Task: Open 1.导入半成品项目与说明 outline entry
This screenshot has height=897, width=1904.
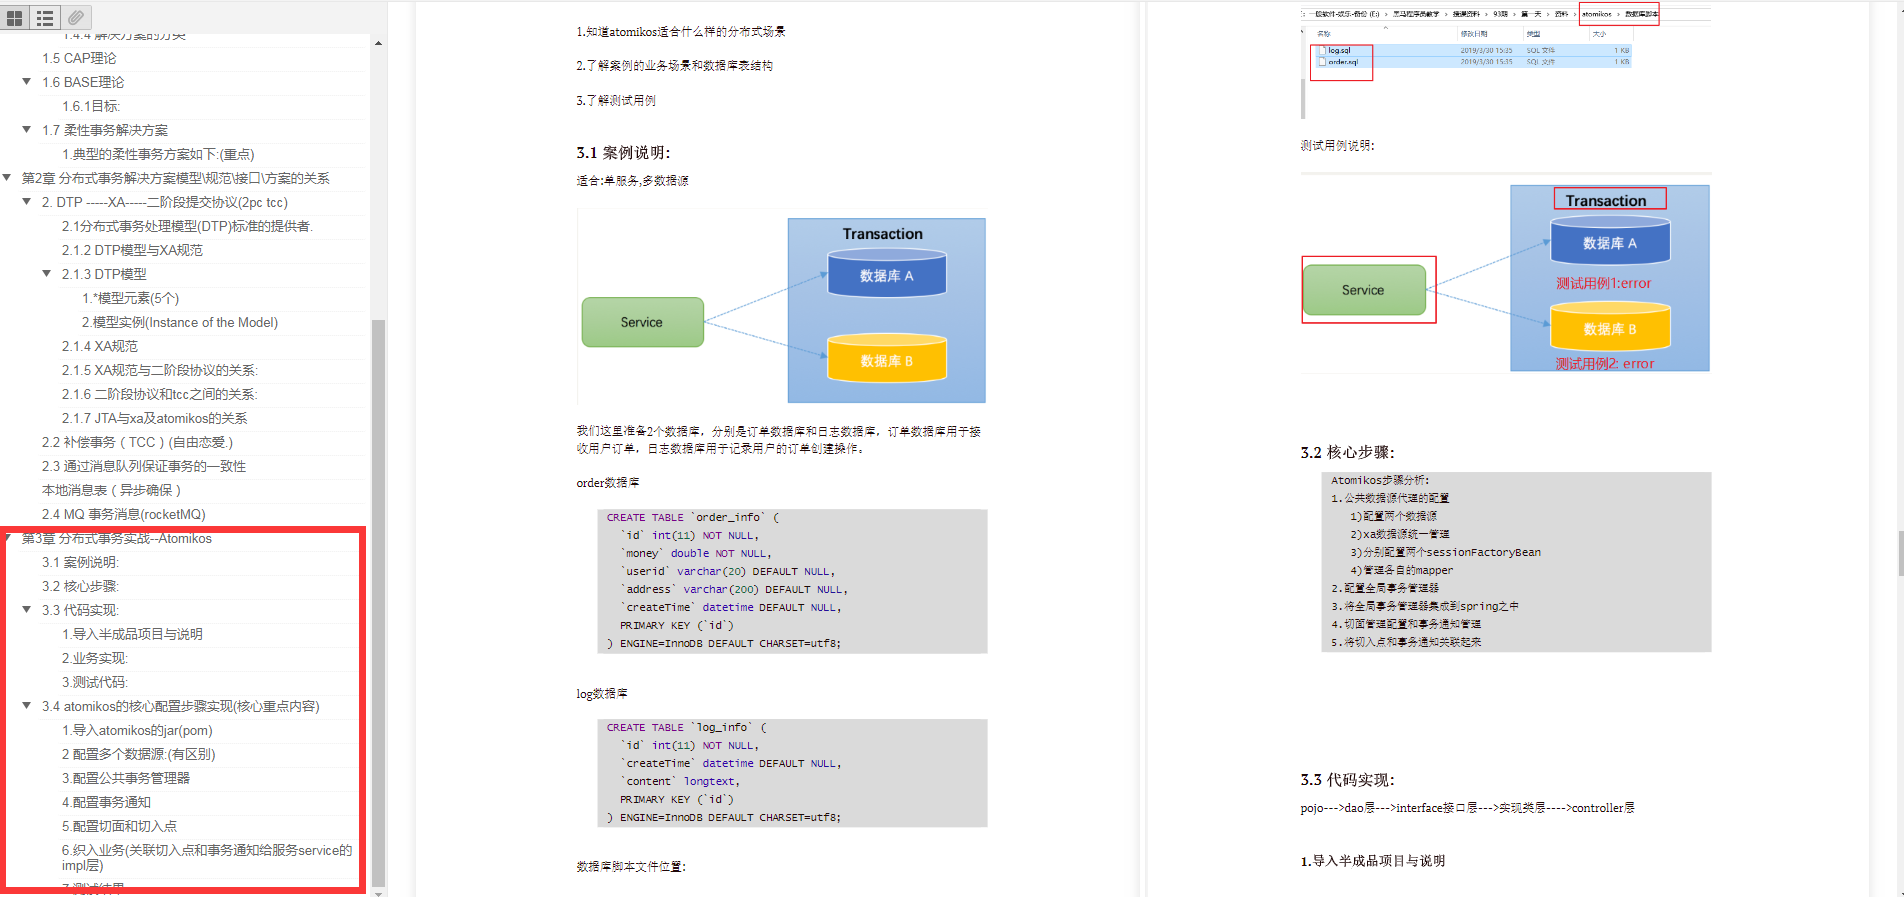Action: point(132,634)
